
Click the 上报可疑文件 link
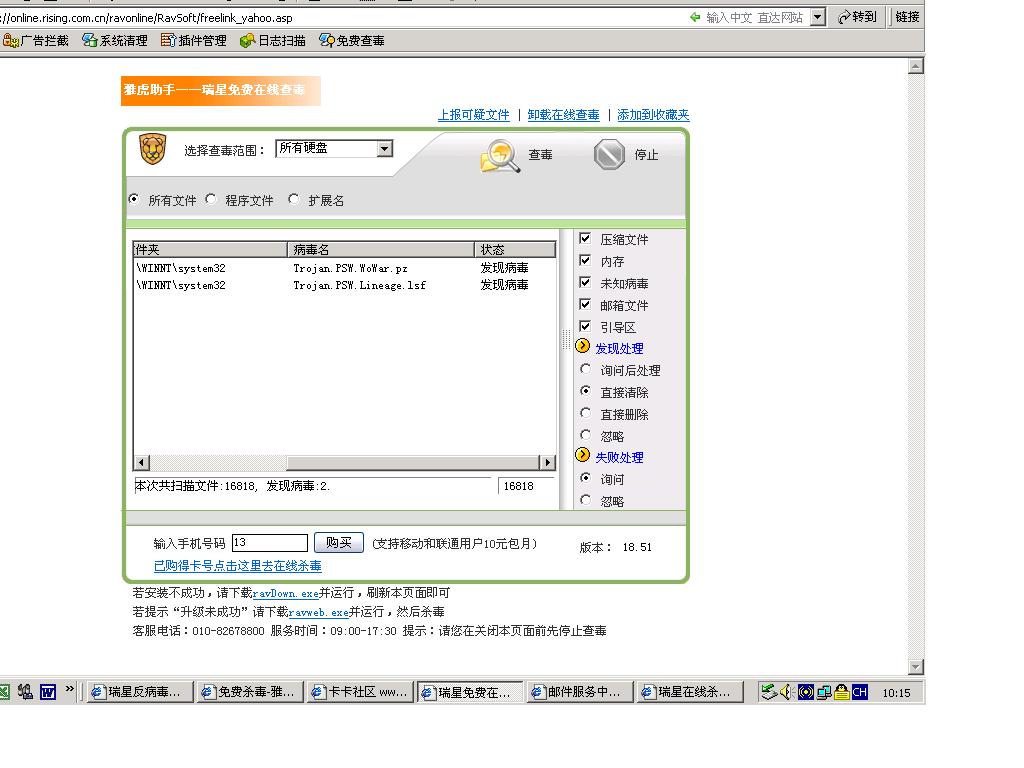473,115
